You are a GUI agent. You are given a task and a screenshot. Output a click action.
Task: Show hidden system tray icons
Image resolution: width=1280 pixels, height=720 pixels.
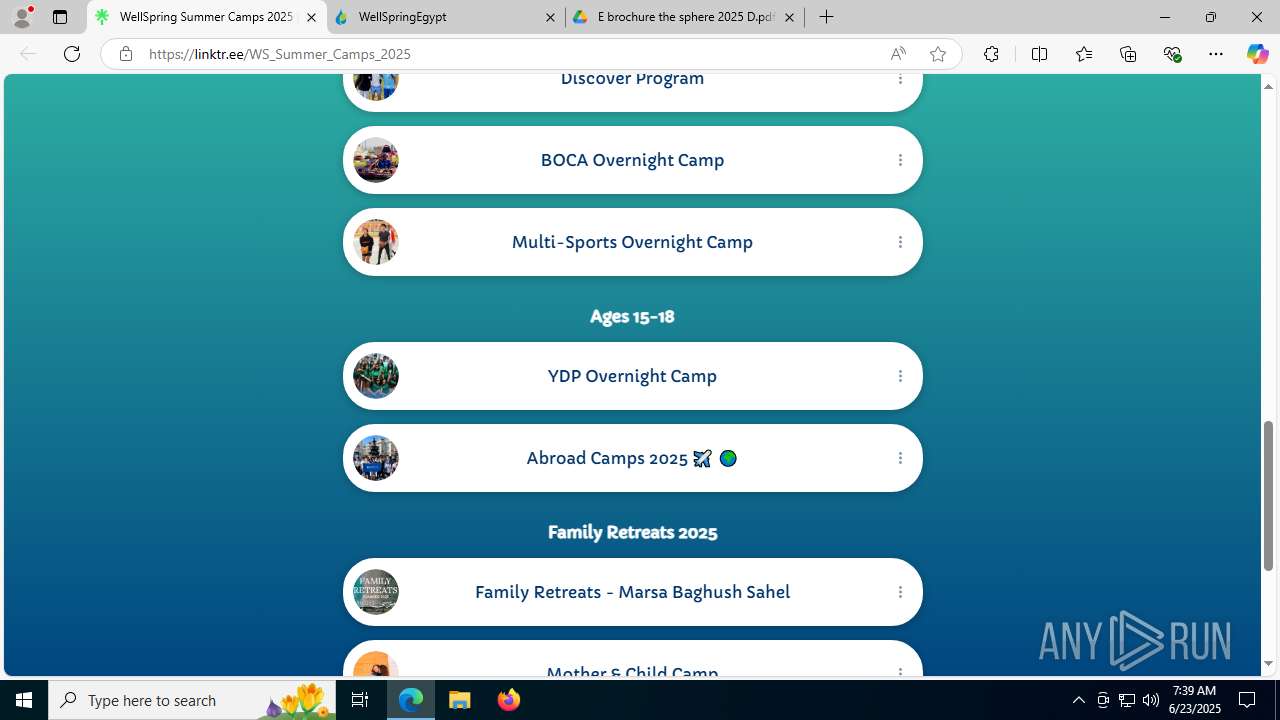tap(1078, 700)
